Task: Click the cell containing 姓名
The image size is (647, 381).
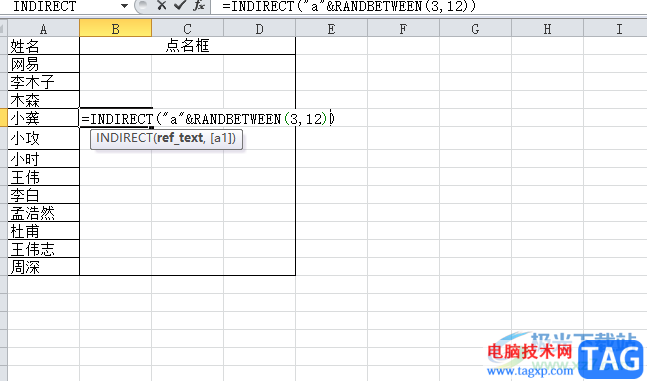Action: click(x=43, y=46)
